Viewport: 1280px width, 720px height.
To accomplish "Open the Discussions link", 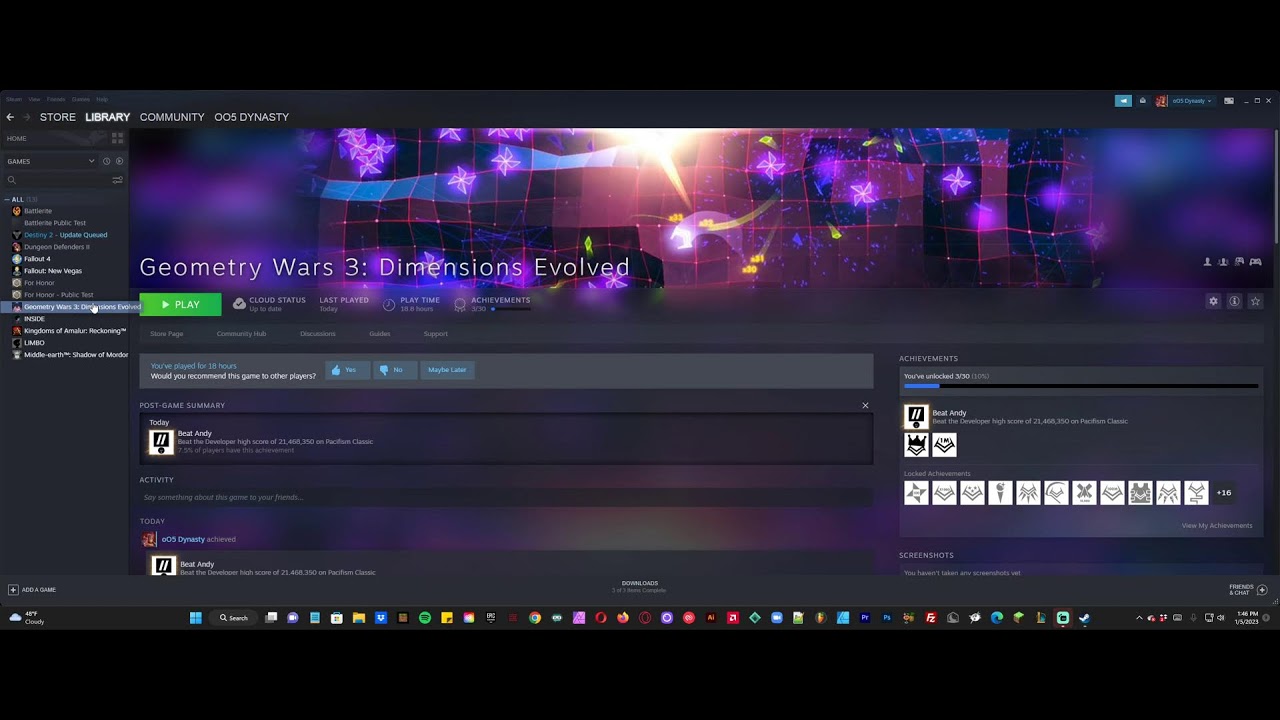I will coord(318,334).
